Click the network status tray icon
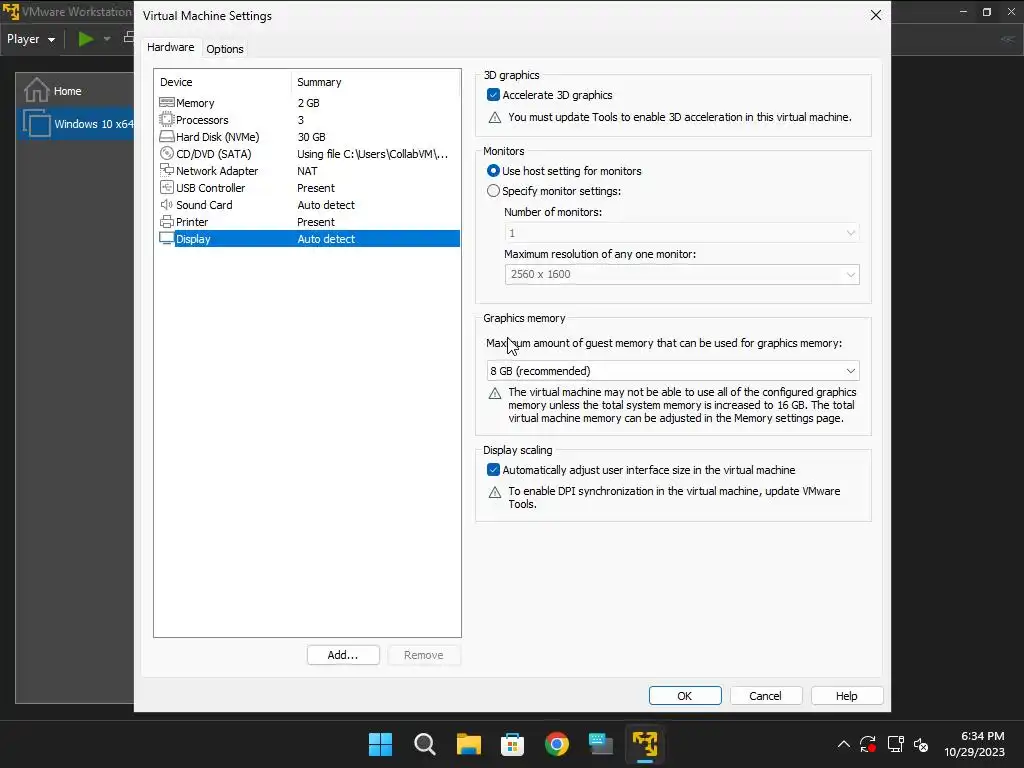The height and width of the screenshot is (768, 1024). [895, 744]
